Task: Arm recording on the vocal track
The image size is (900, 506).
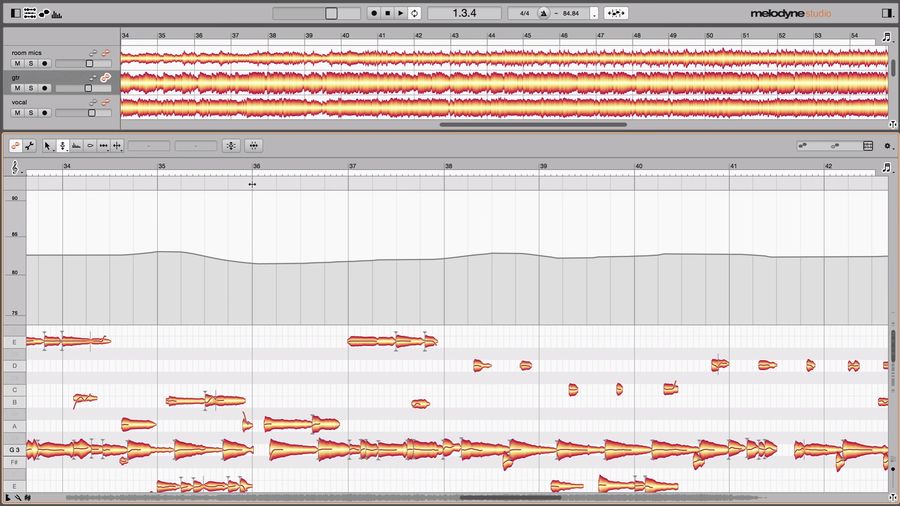Action: [x=45, y=112]
